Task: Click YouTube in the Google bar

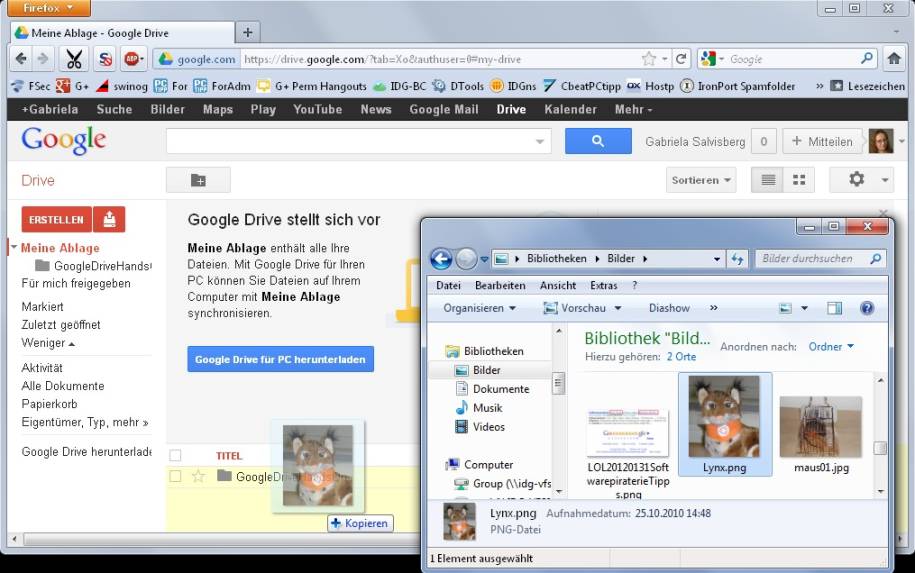Action: click(317, 109)
